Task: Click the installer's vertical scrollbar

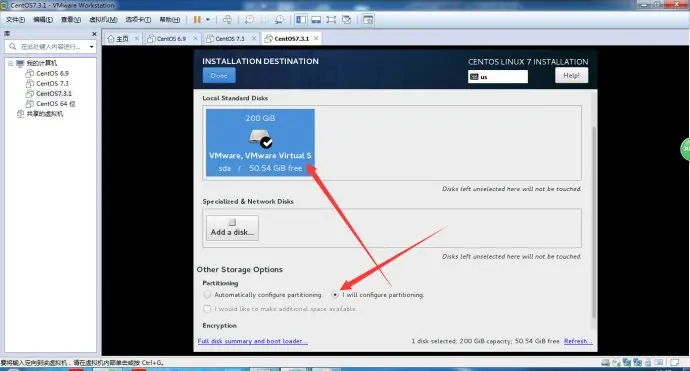Action: coord(593,222)
